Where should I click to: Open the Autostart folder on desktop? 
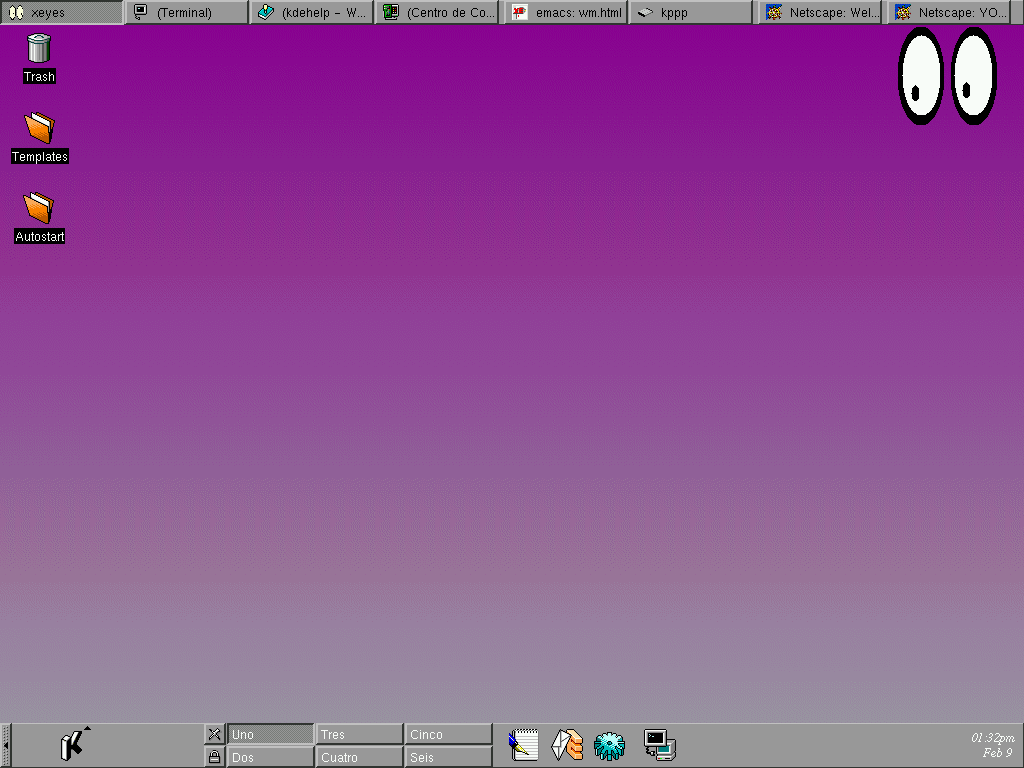(39, 209)
